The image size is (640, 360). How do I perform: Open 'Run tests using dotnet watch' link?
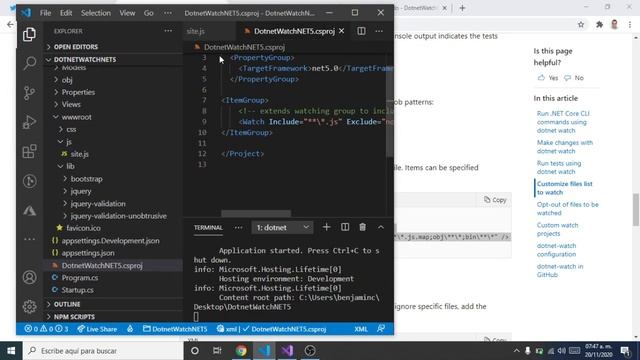click(x=559, y=167)
